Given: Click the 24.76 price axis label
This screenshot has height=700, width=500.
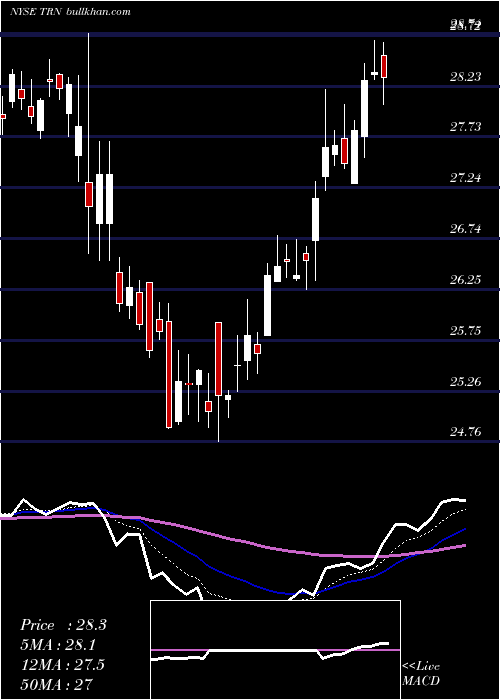Looking at the screenshot, I should [x=466, y=432].
